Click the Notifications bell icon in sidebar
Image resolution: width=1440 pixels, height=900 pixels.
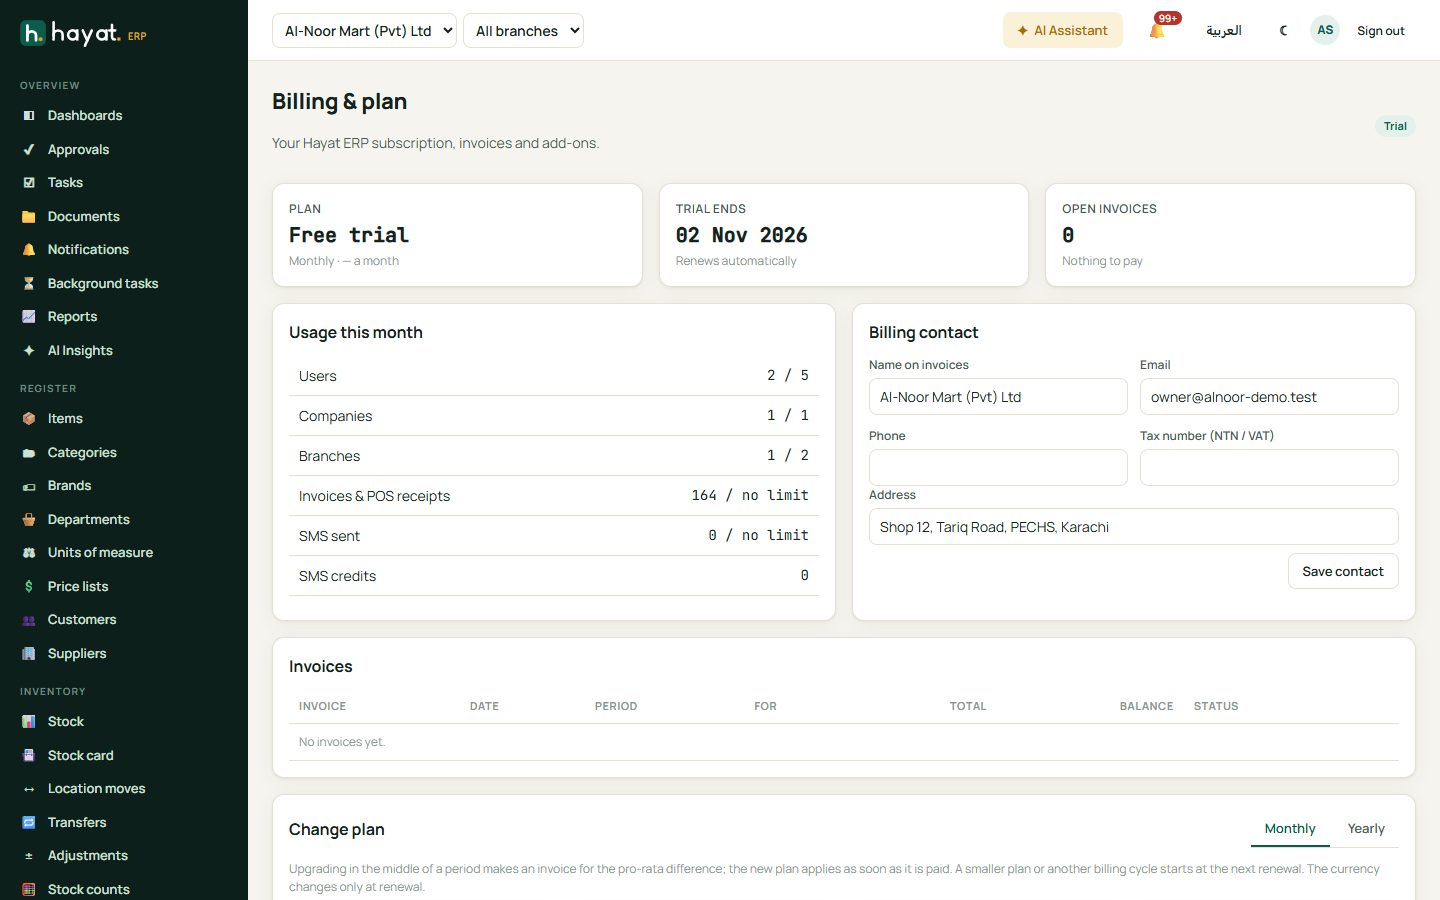[29, 250]
